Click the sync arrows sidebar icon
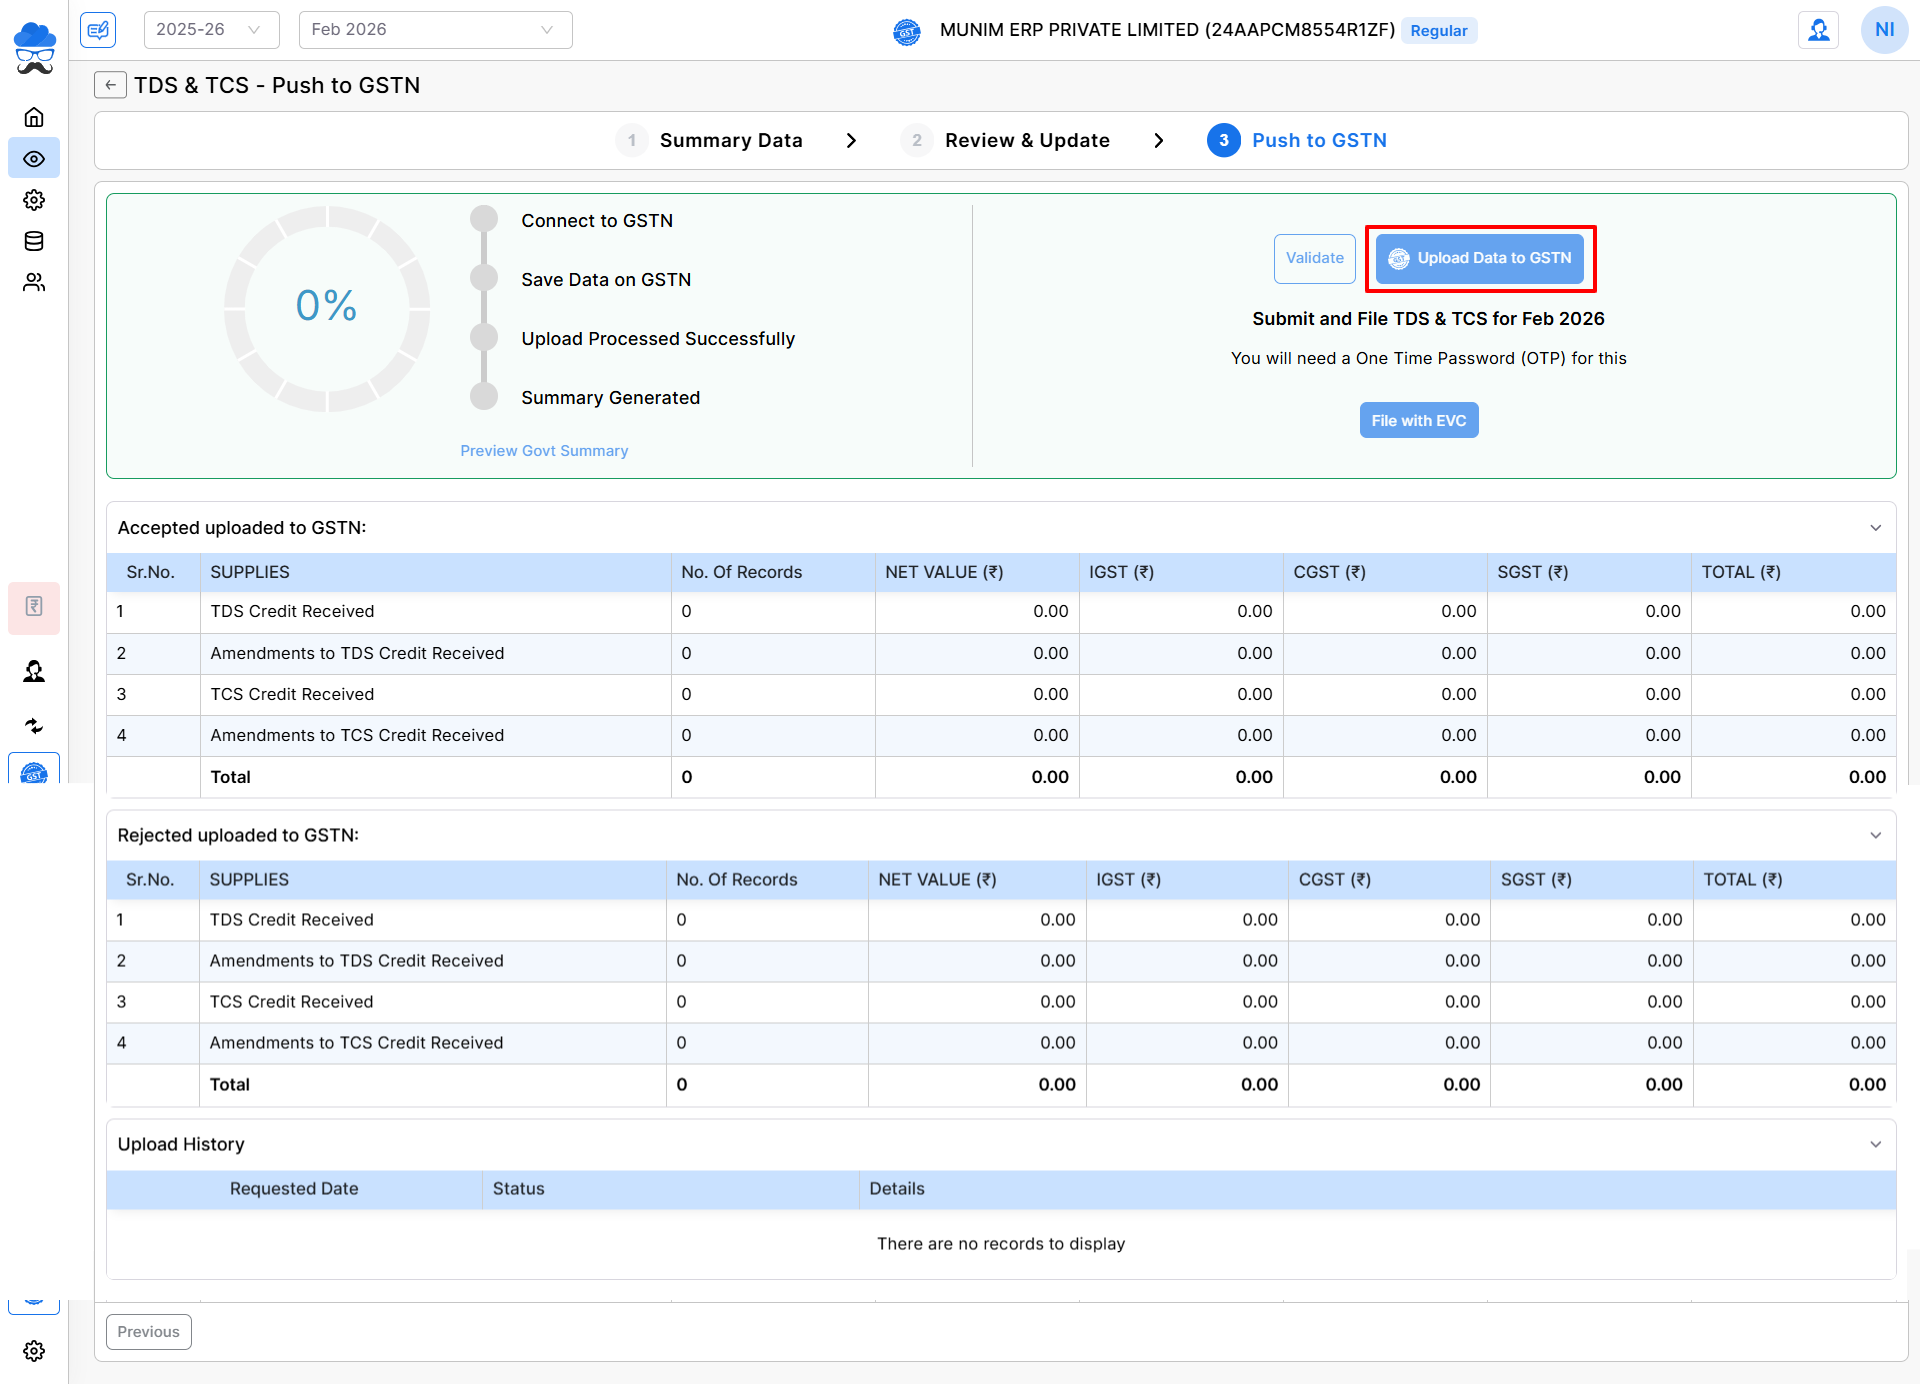This screenshot has height=1386, width=1920. pos(34,726)
